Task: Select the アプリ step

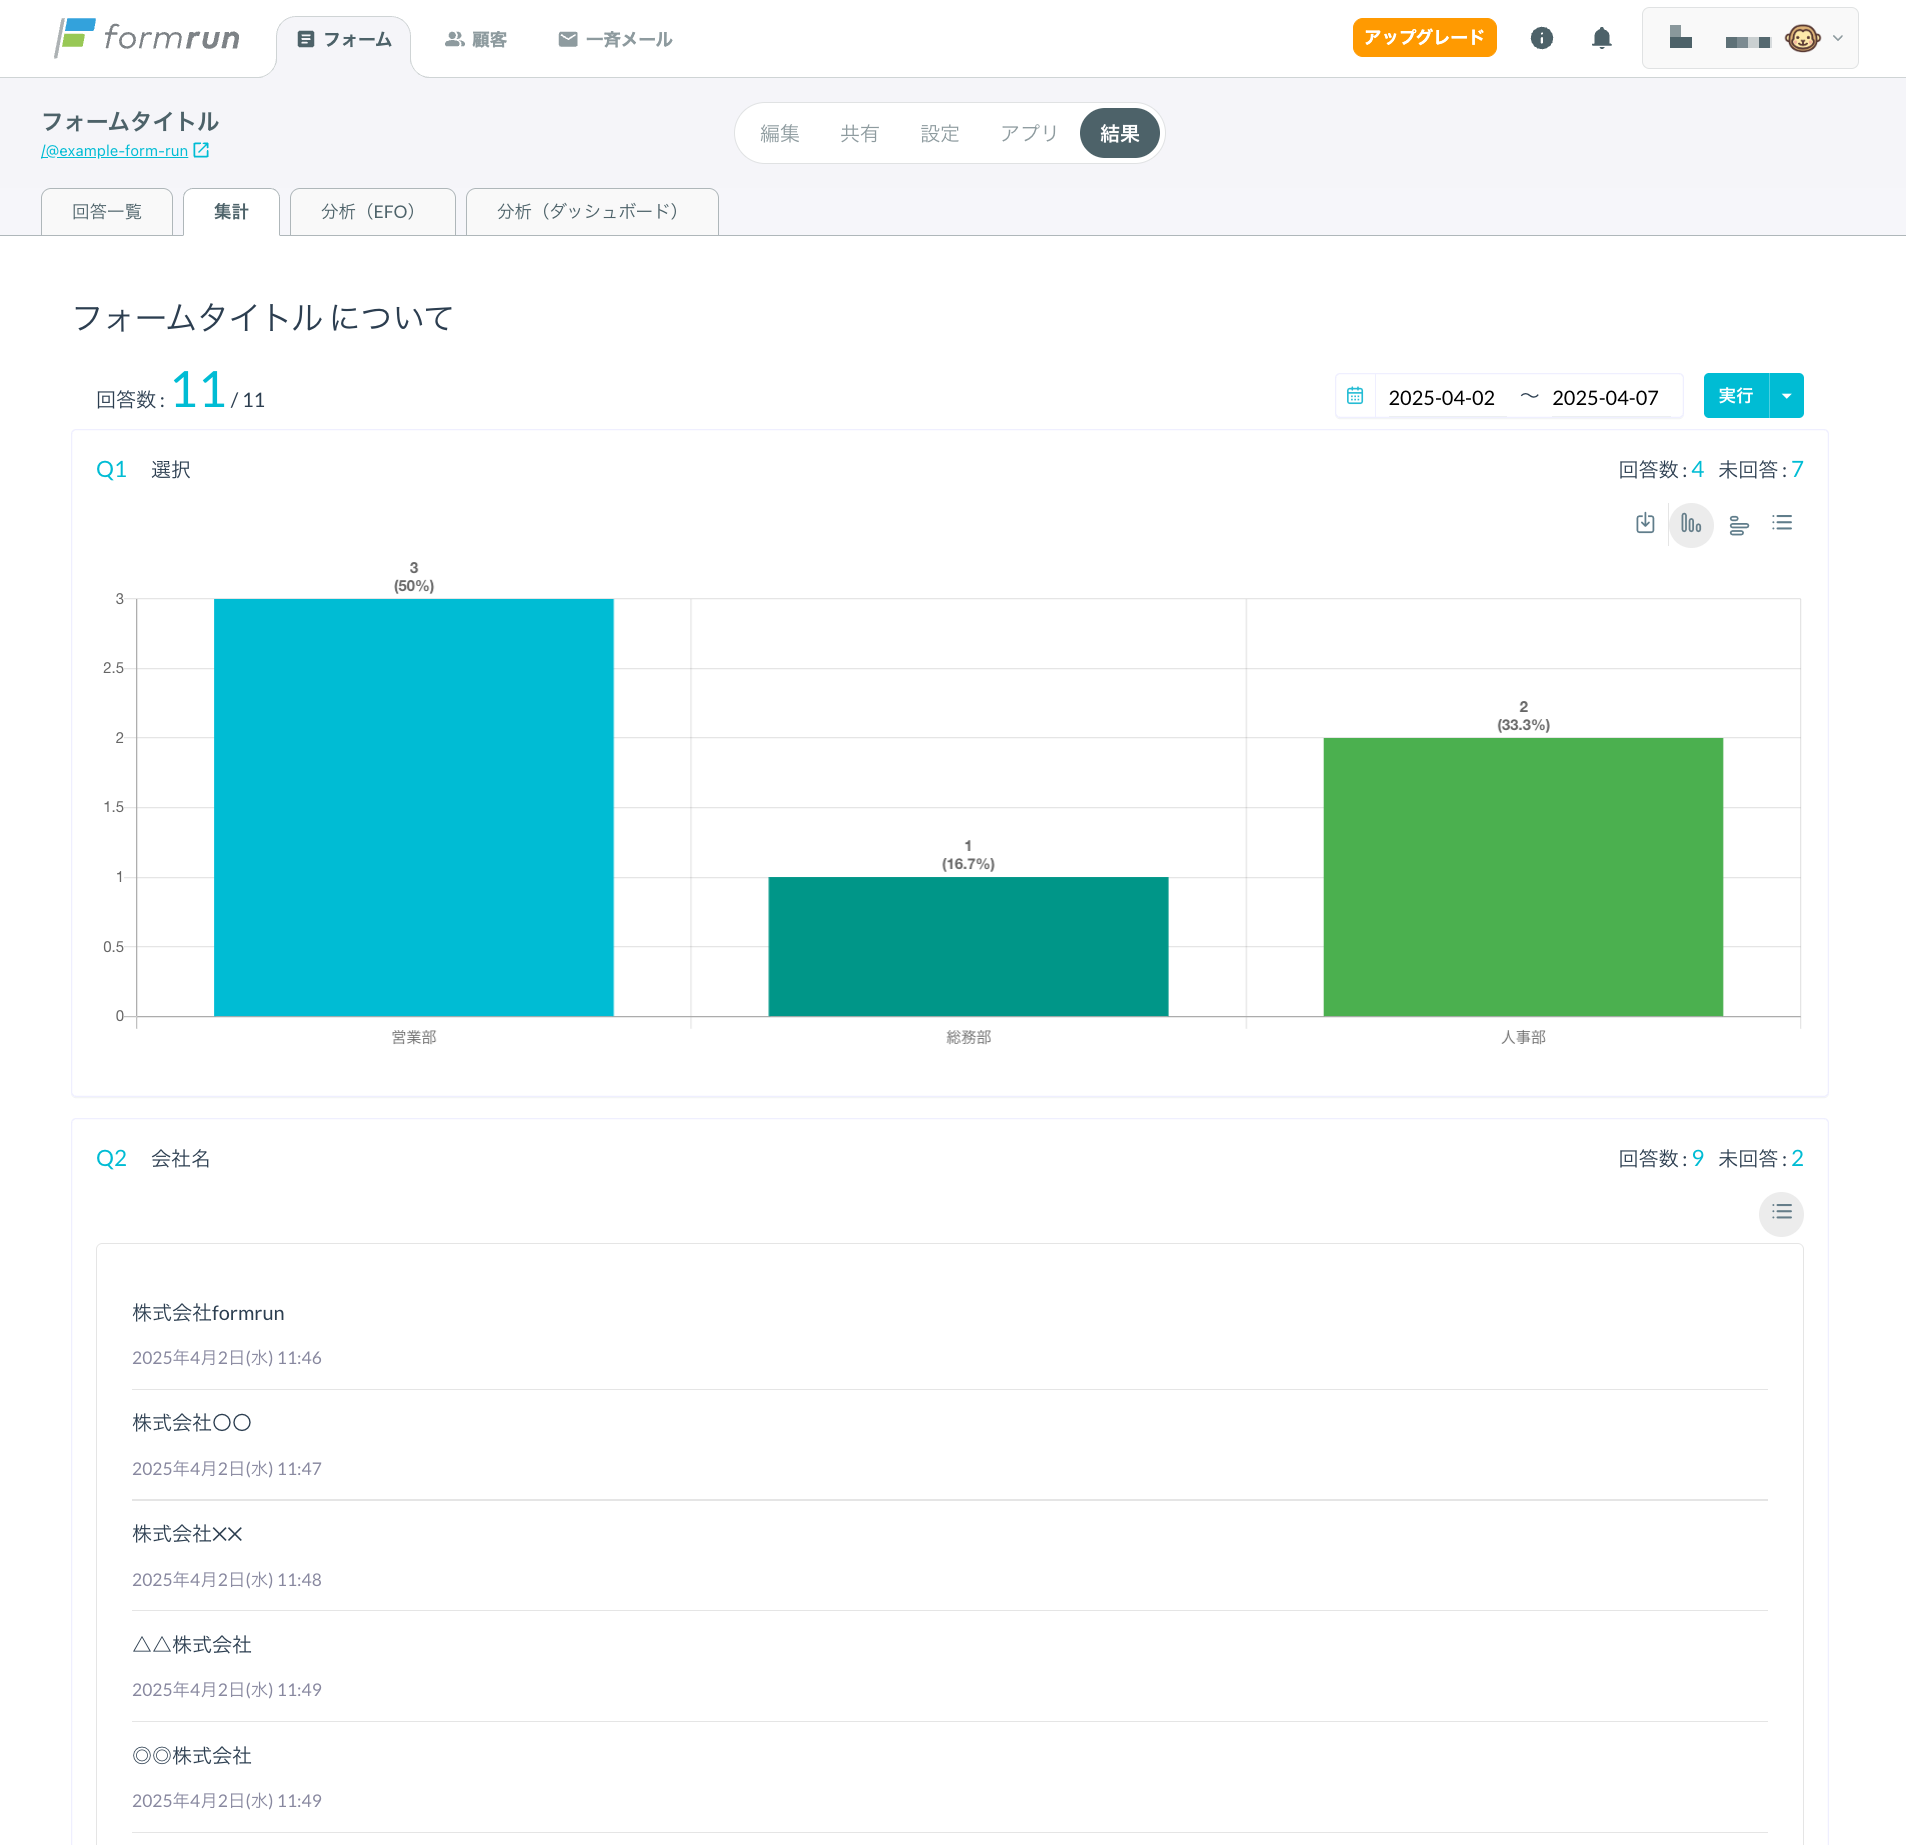Action: coord(1029,134)
